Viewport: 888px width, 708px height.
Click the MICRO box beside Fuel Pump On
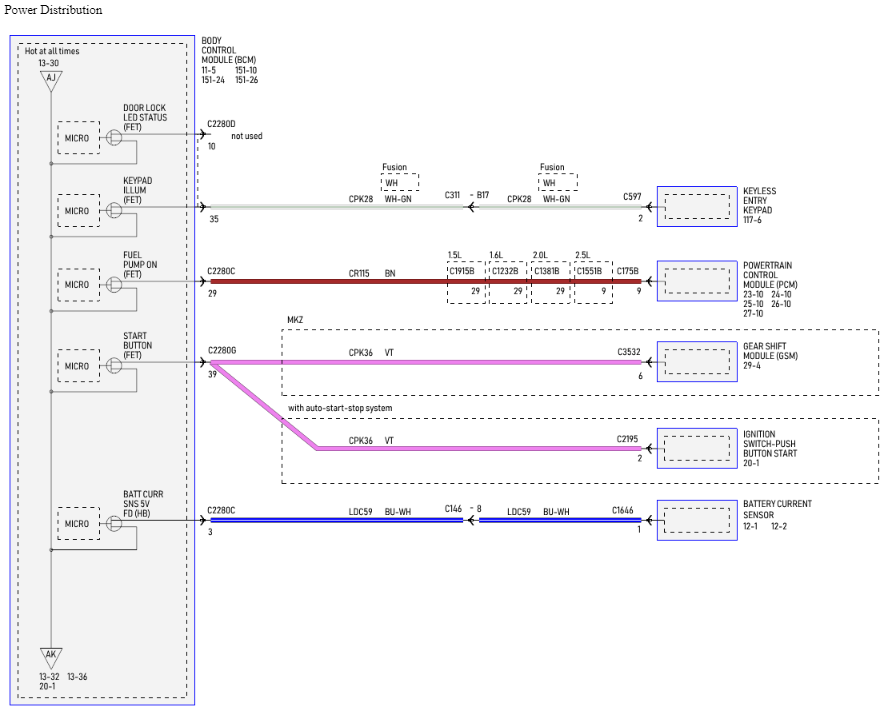(79, 284)
